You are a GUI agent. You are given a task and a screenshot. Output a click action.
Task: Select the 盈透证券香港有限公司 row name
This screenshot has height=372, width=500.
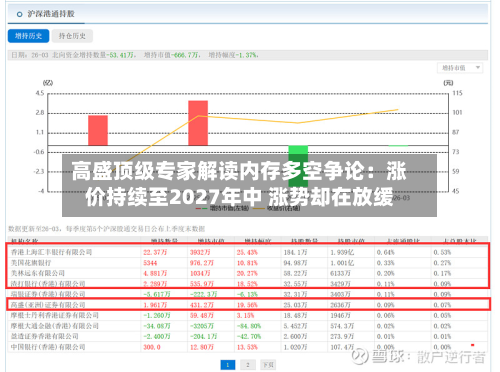pyautogui.click(x=45, y=336)
